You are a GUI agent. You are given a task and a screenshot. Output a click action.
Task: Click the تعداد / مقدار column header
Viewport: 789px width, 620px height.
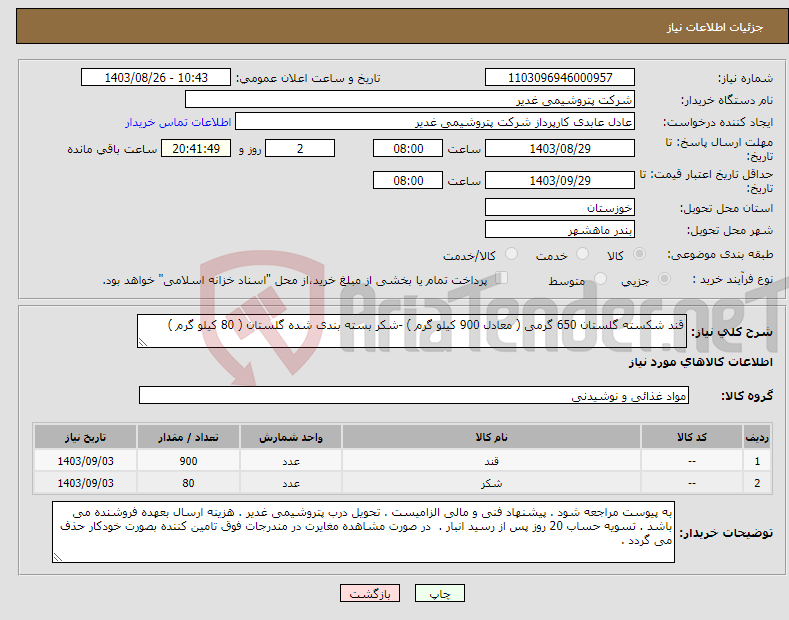click(188, 437)
